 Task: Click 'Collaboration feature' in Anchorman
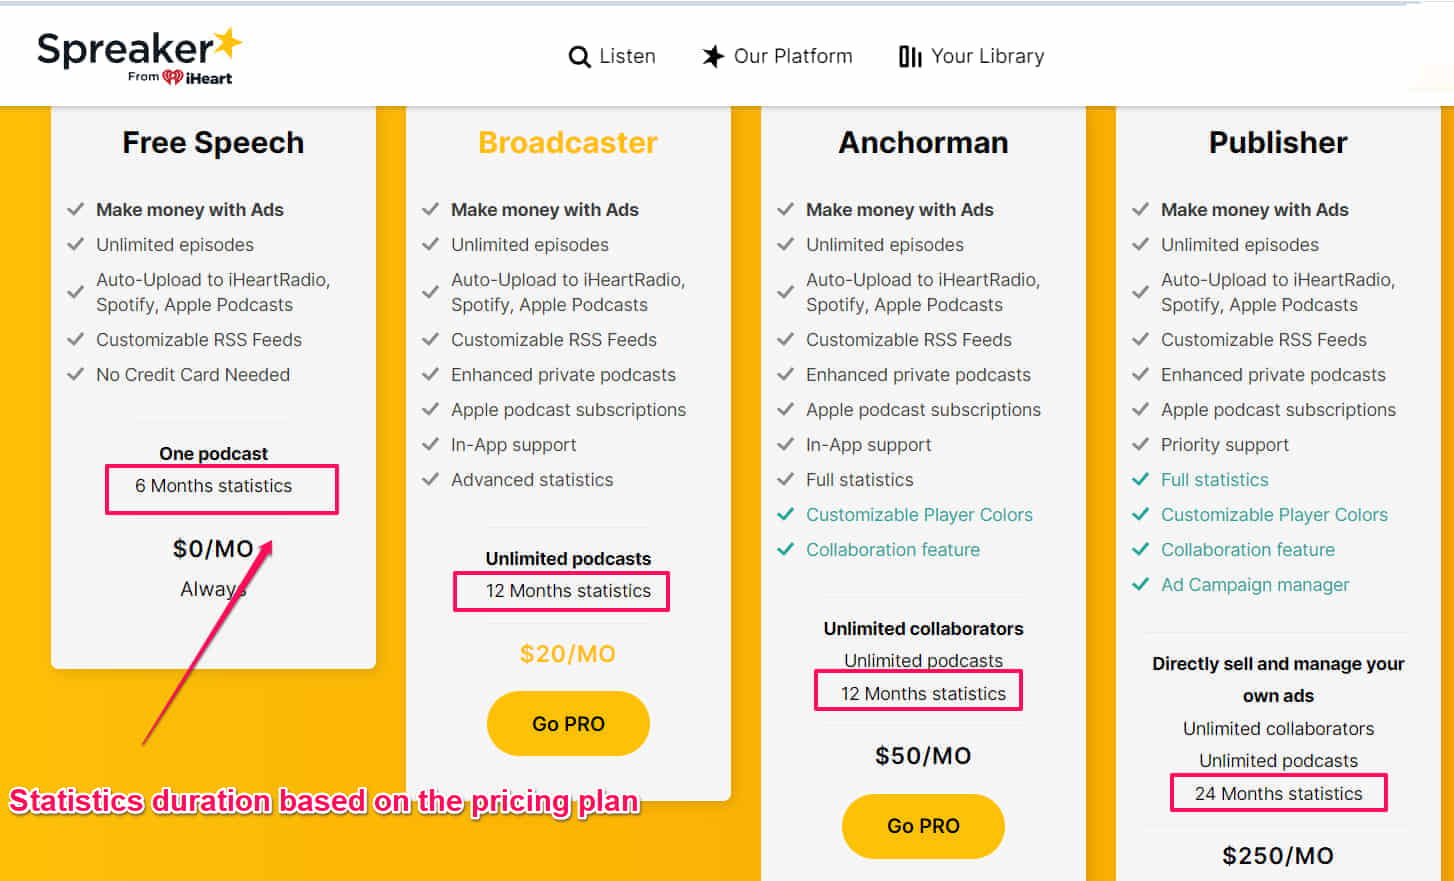pos(893,550)
